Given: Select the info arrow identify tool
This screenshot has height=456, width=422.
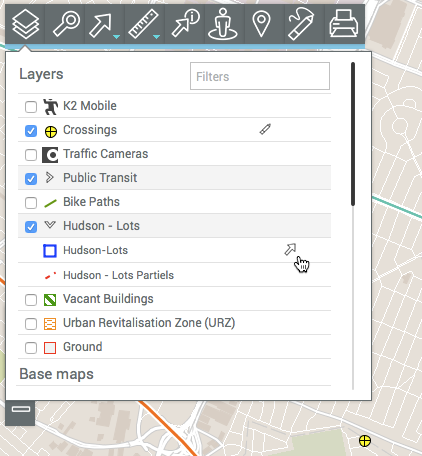Looking at the screenshot, I should coord(185,23).
